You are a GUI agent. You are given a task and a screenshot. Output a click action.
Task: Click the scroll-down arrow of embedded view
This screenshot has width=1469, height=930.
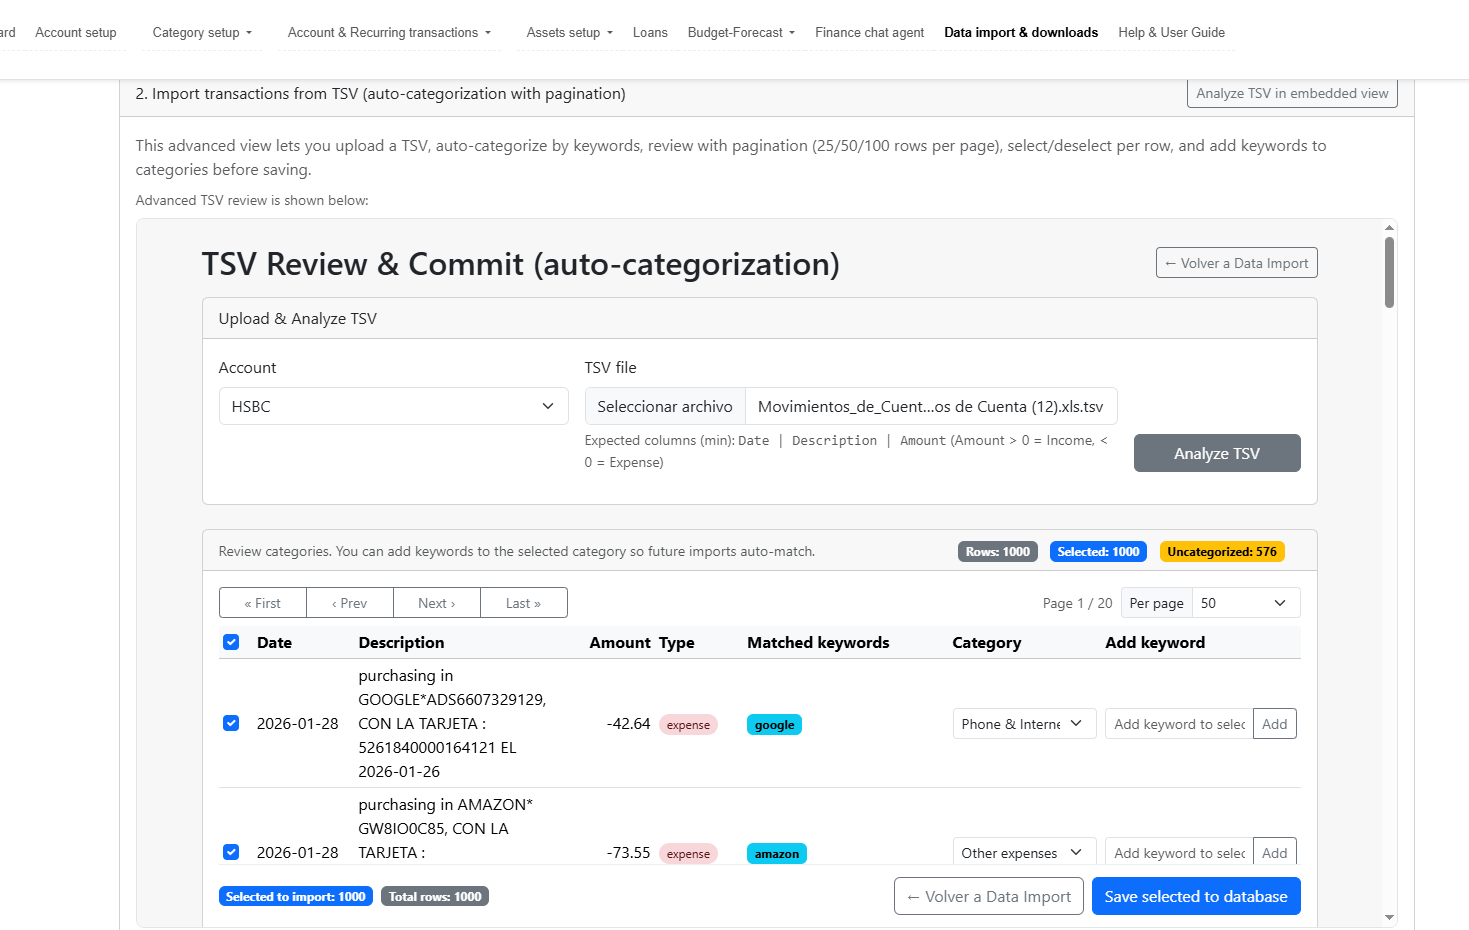[1389, 917]
